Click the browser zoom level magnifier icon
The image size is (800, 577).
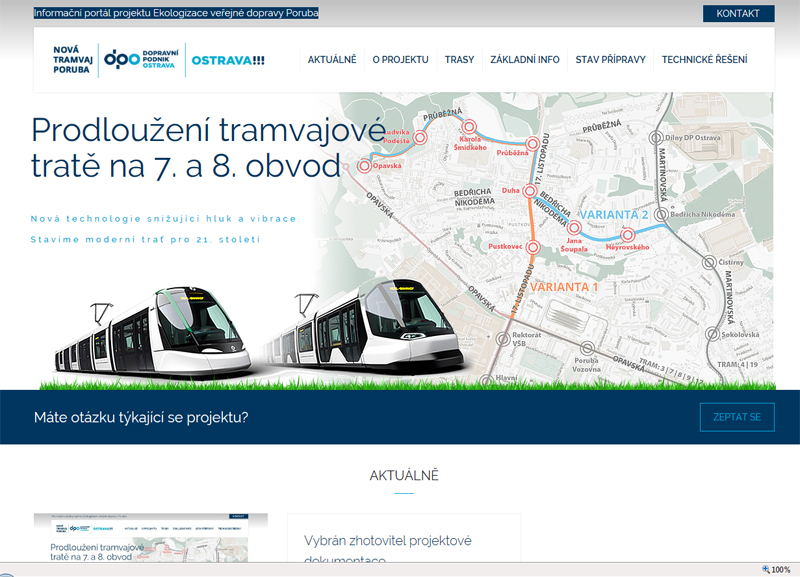point(766,569)
